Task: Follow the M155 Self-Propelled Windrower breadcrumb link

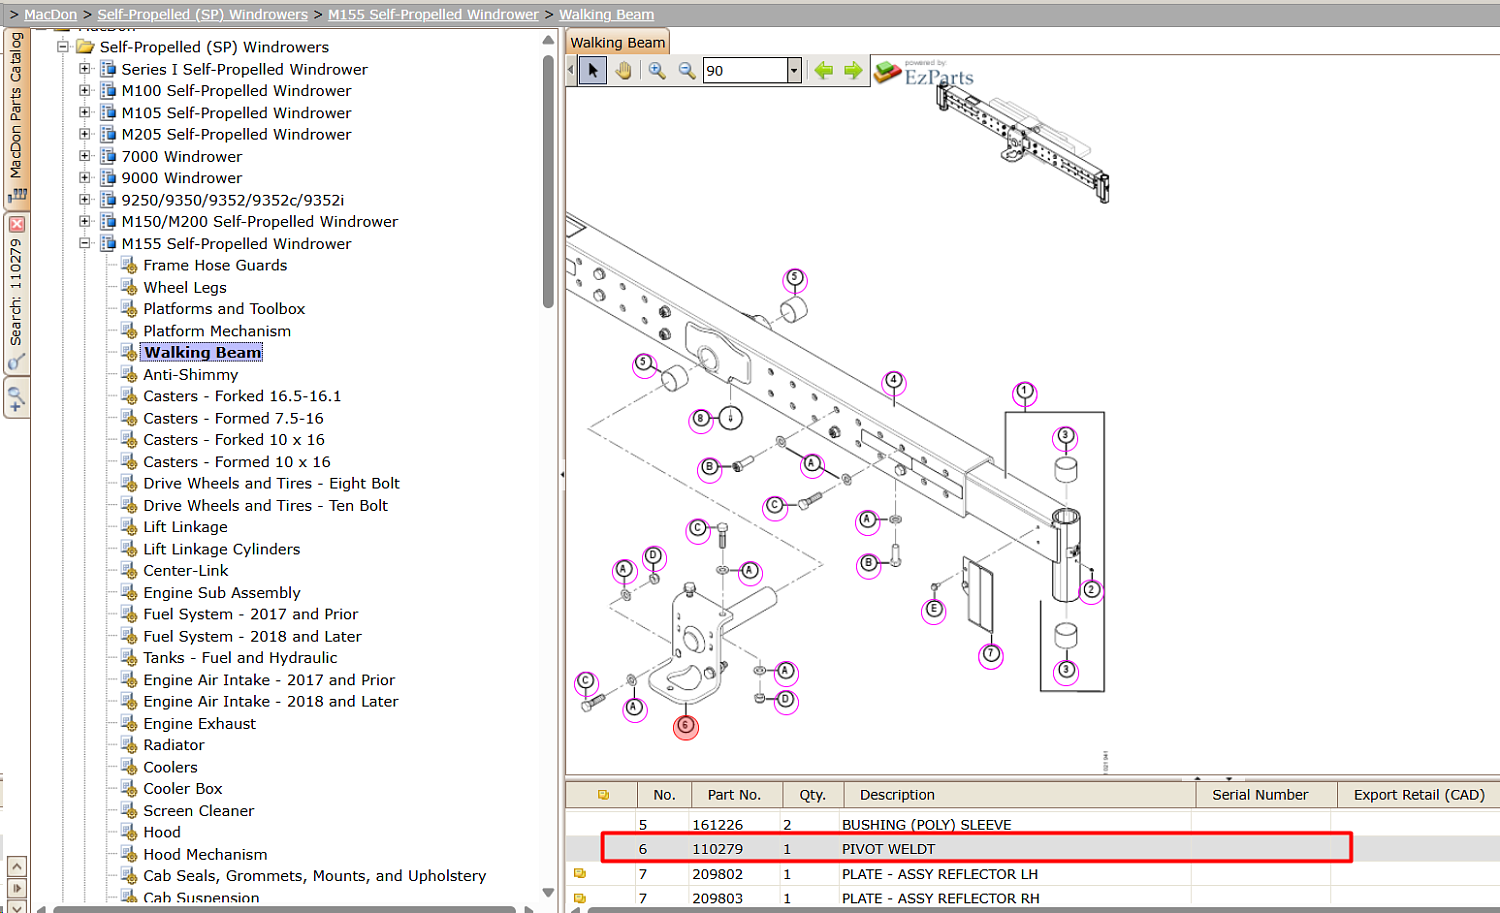Action: [x=433, y=14]
